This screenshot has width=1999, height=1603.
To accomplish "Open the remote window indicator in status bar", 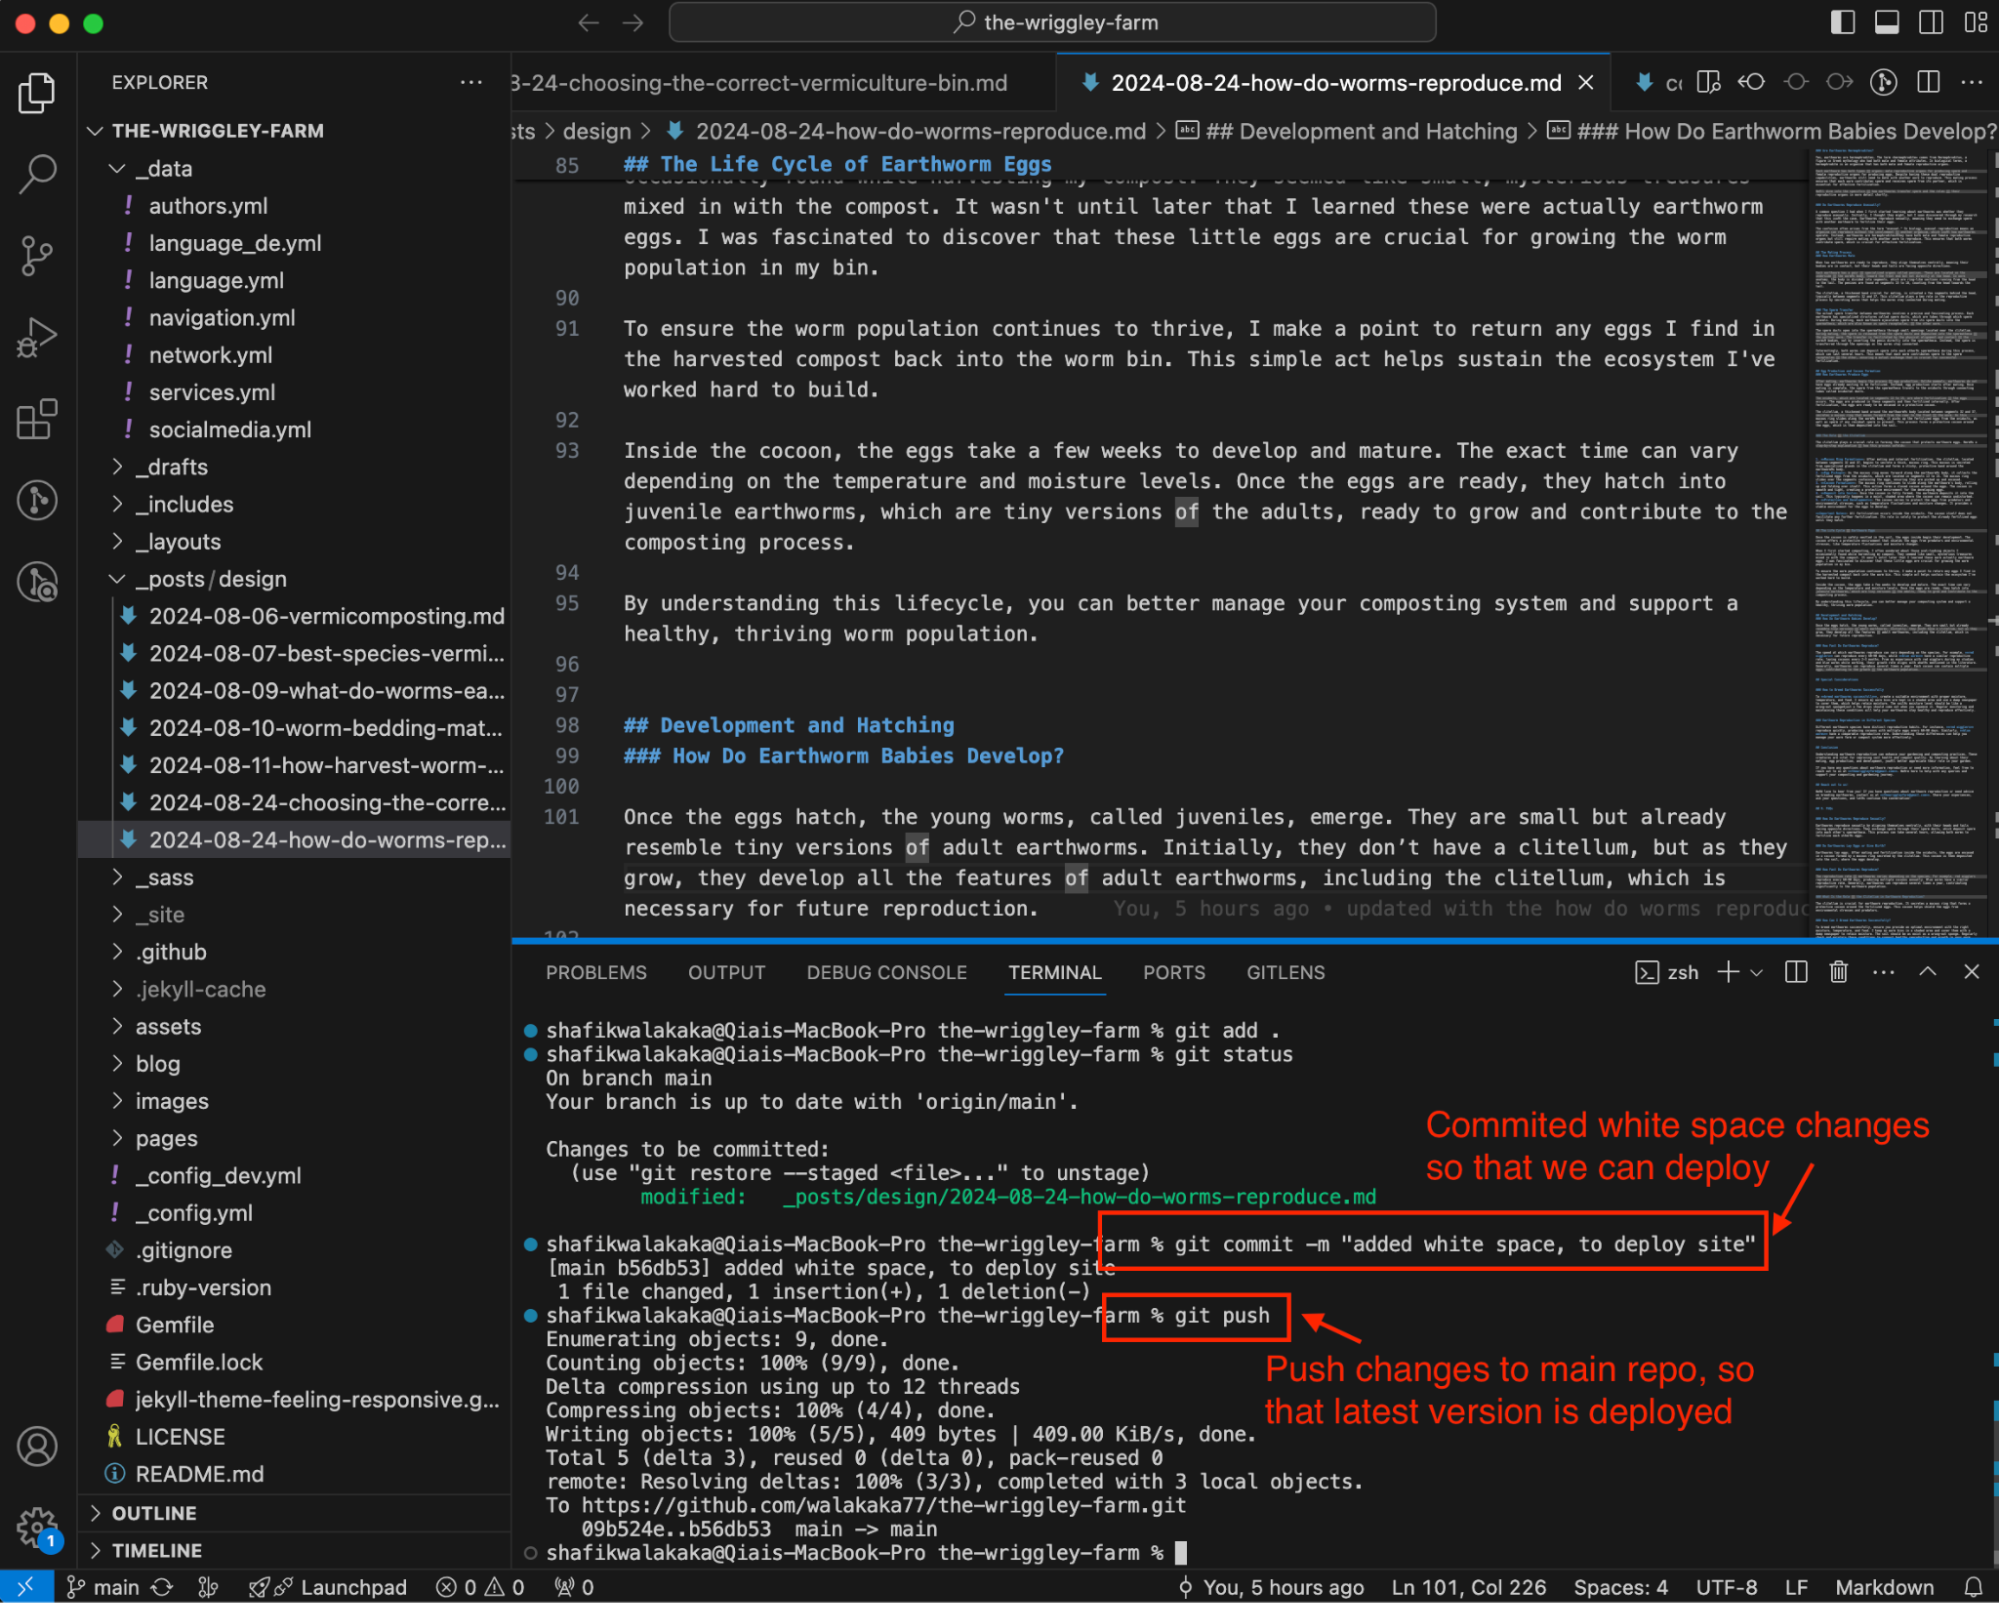I will pos(26,1586).
